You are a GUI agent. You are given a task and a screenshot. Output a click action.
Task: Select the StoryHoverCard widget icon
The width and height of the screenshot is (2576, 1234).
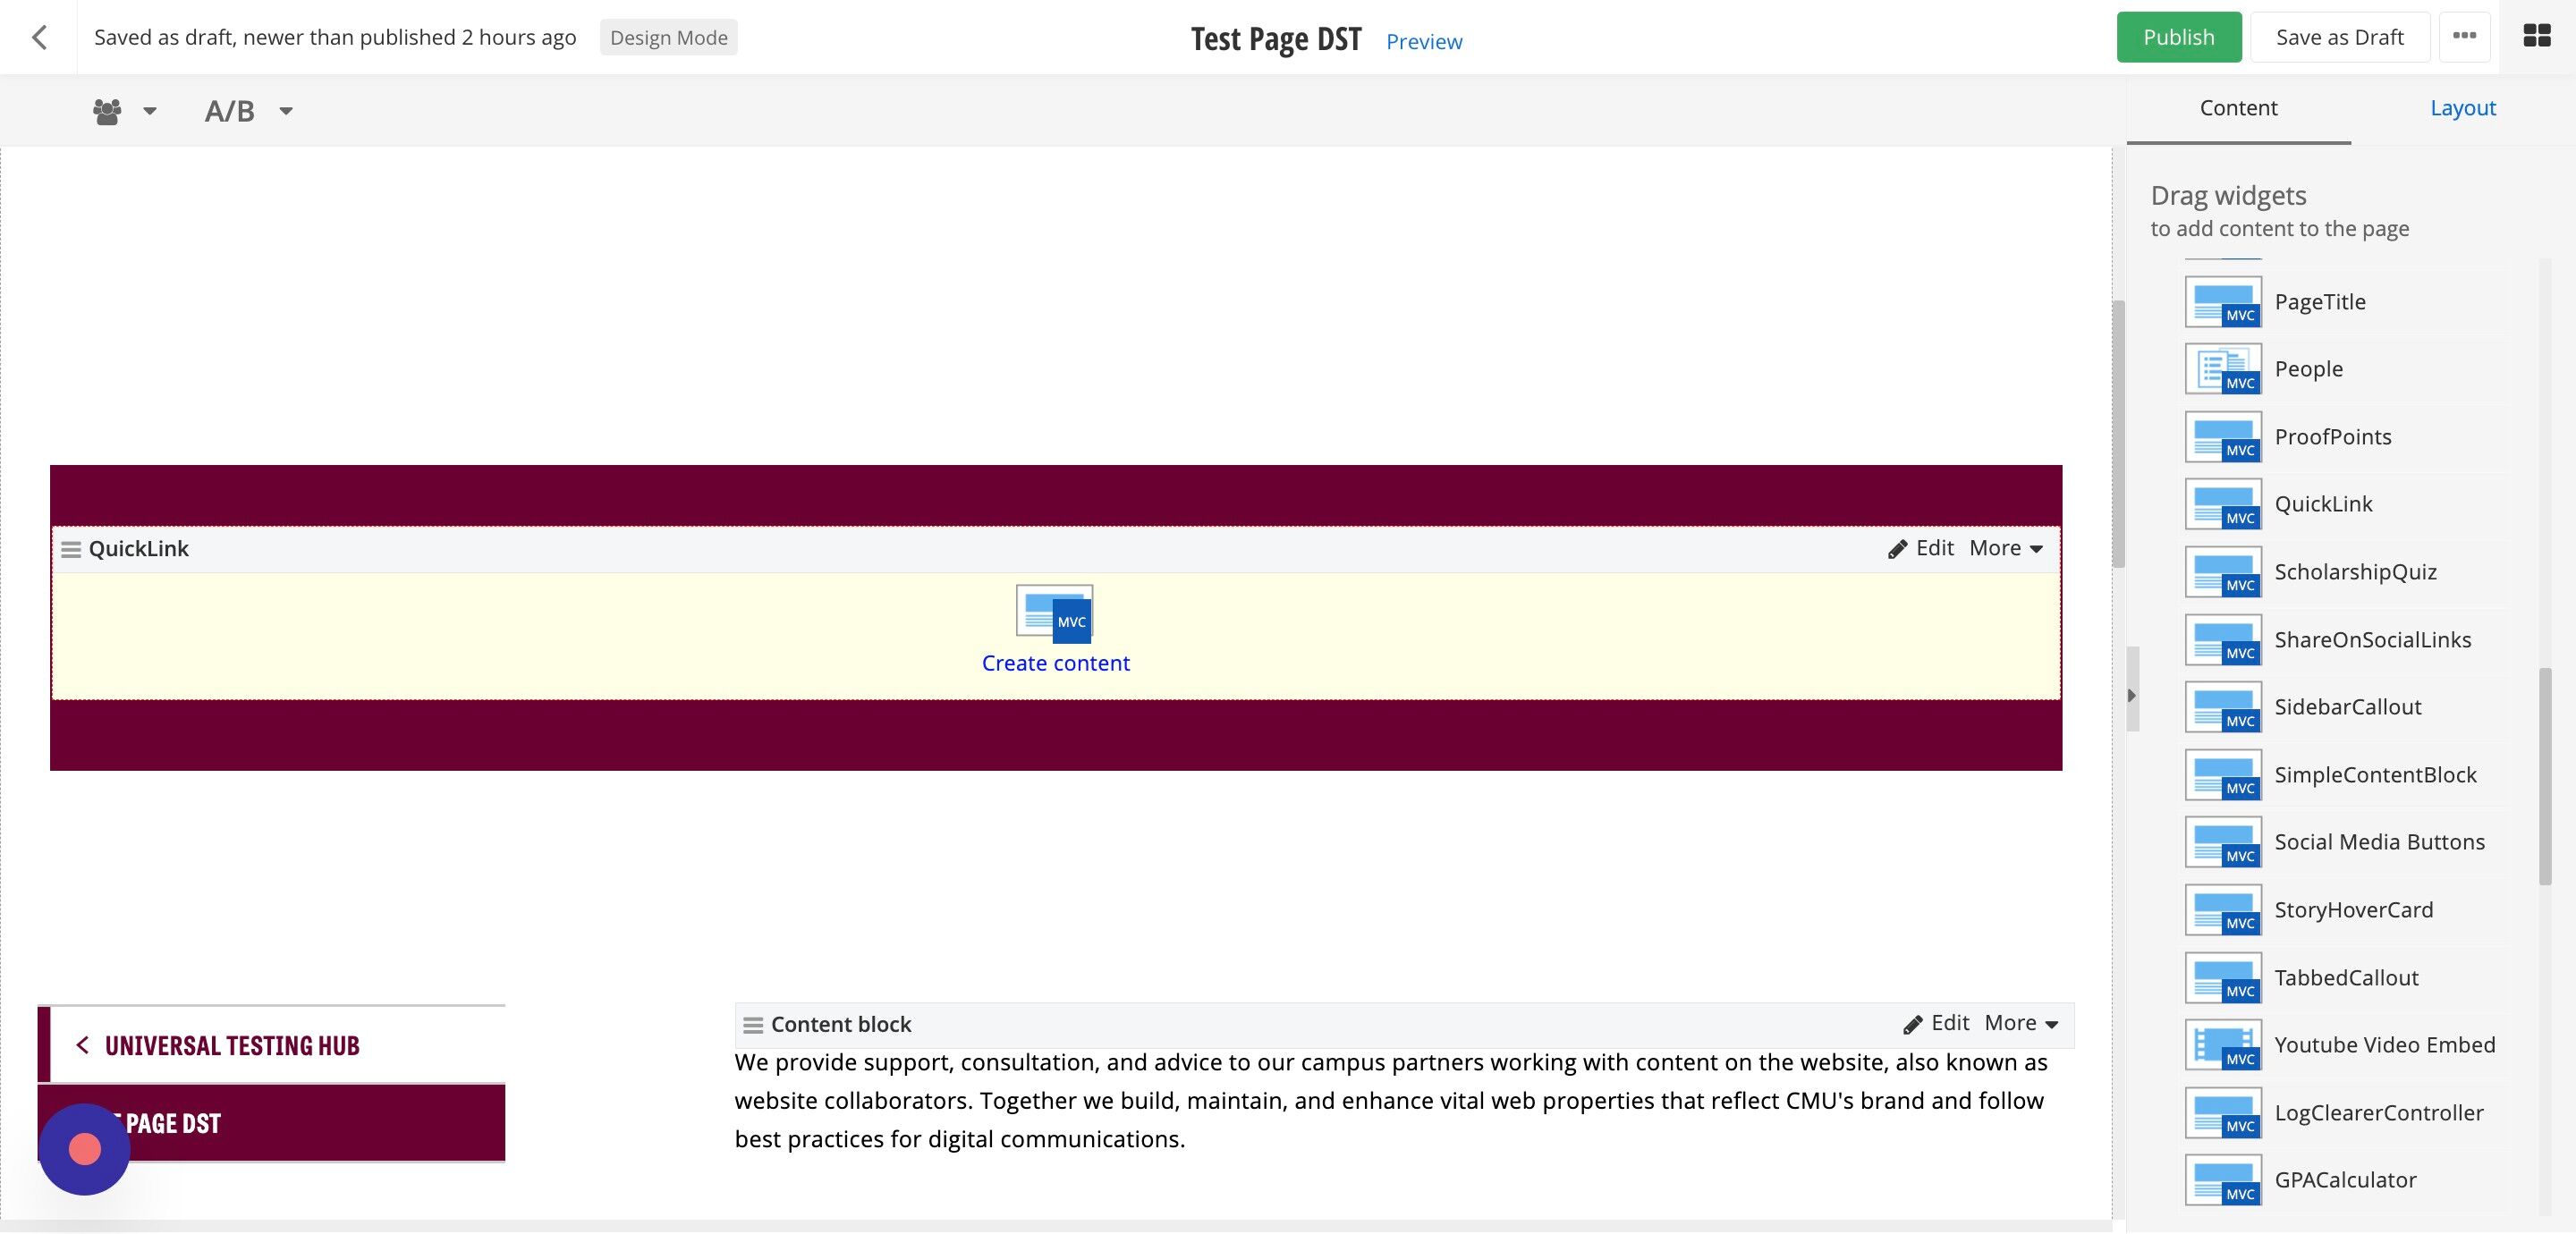[x=2223, y=910]
